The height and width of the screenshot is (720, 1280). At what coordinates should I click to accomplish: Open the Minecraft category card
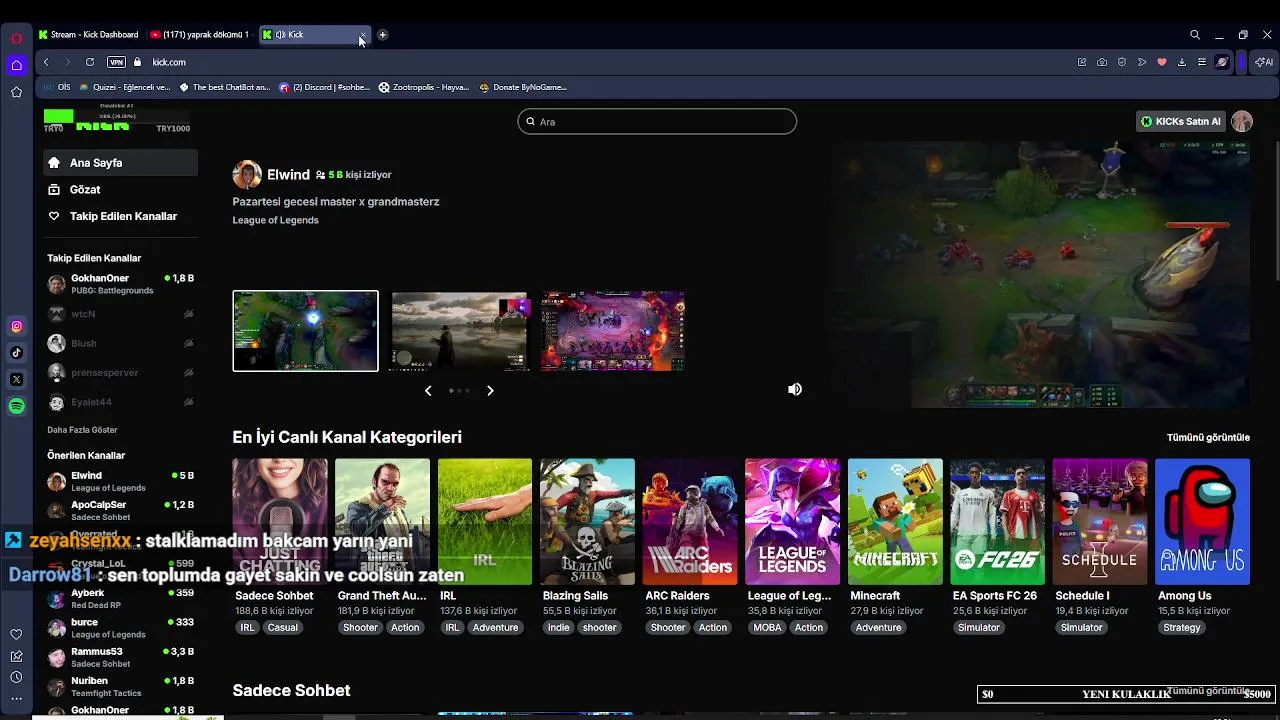click(895, 521)
